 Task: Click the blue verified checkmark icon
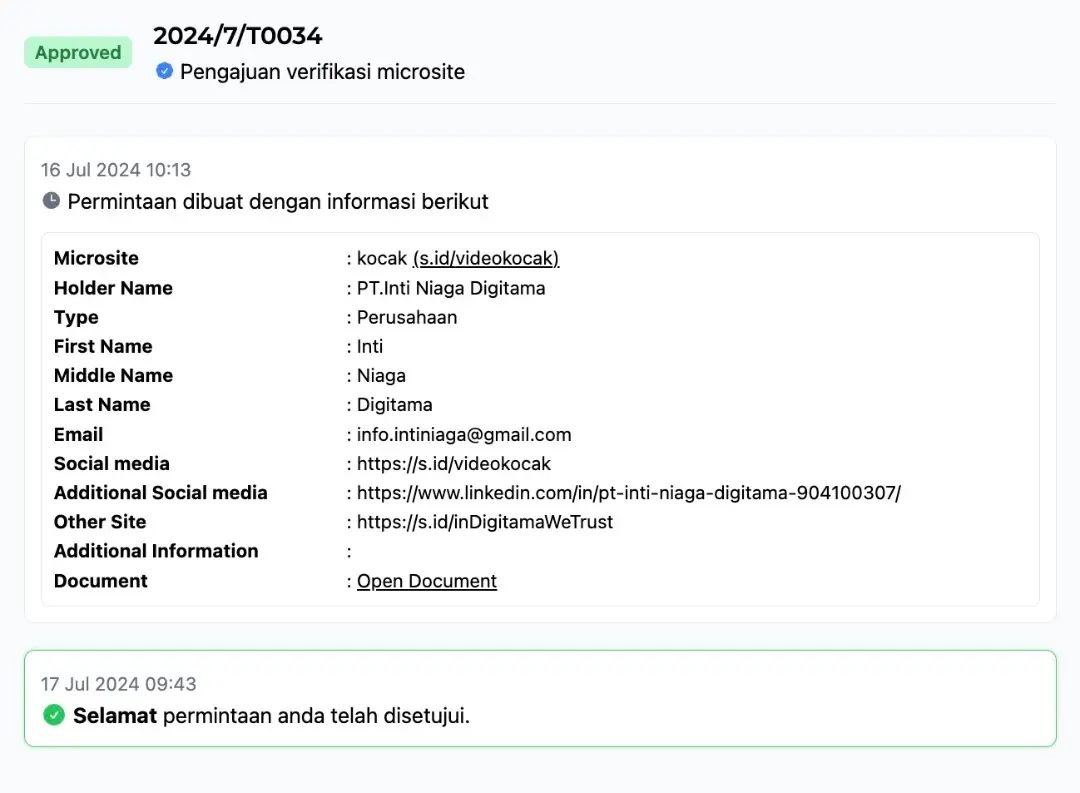(165, 71)
